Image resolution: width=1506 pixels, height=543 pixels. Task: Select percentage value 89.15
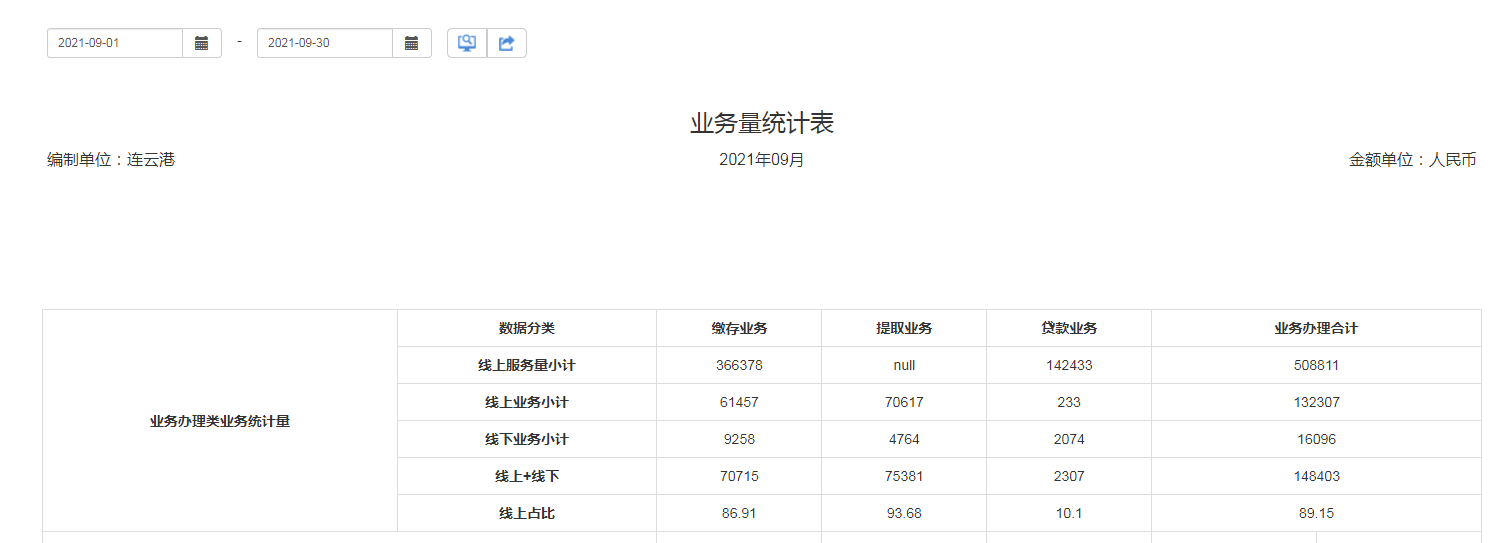click(x=1316, y=513)
